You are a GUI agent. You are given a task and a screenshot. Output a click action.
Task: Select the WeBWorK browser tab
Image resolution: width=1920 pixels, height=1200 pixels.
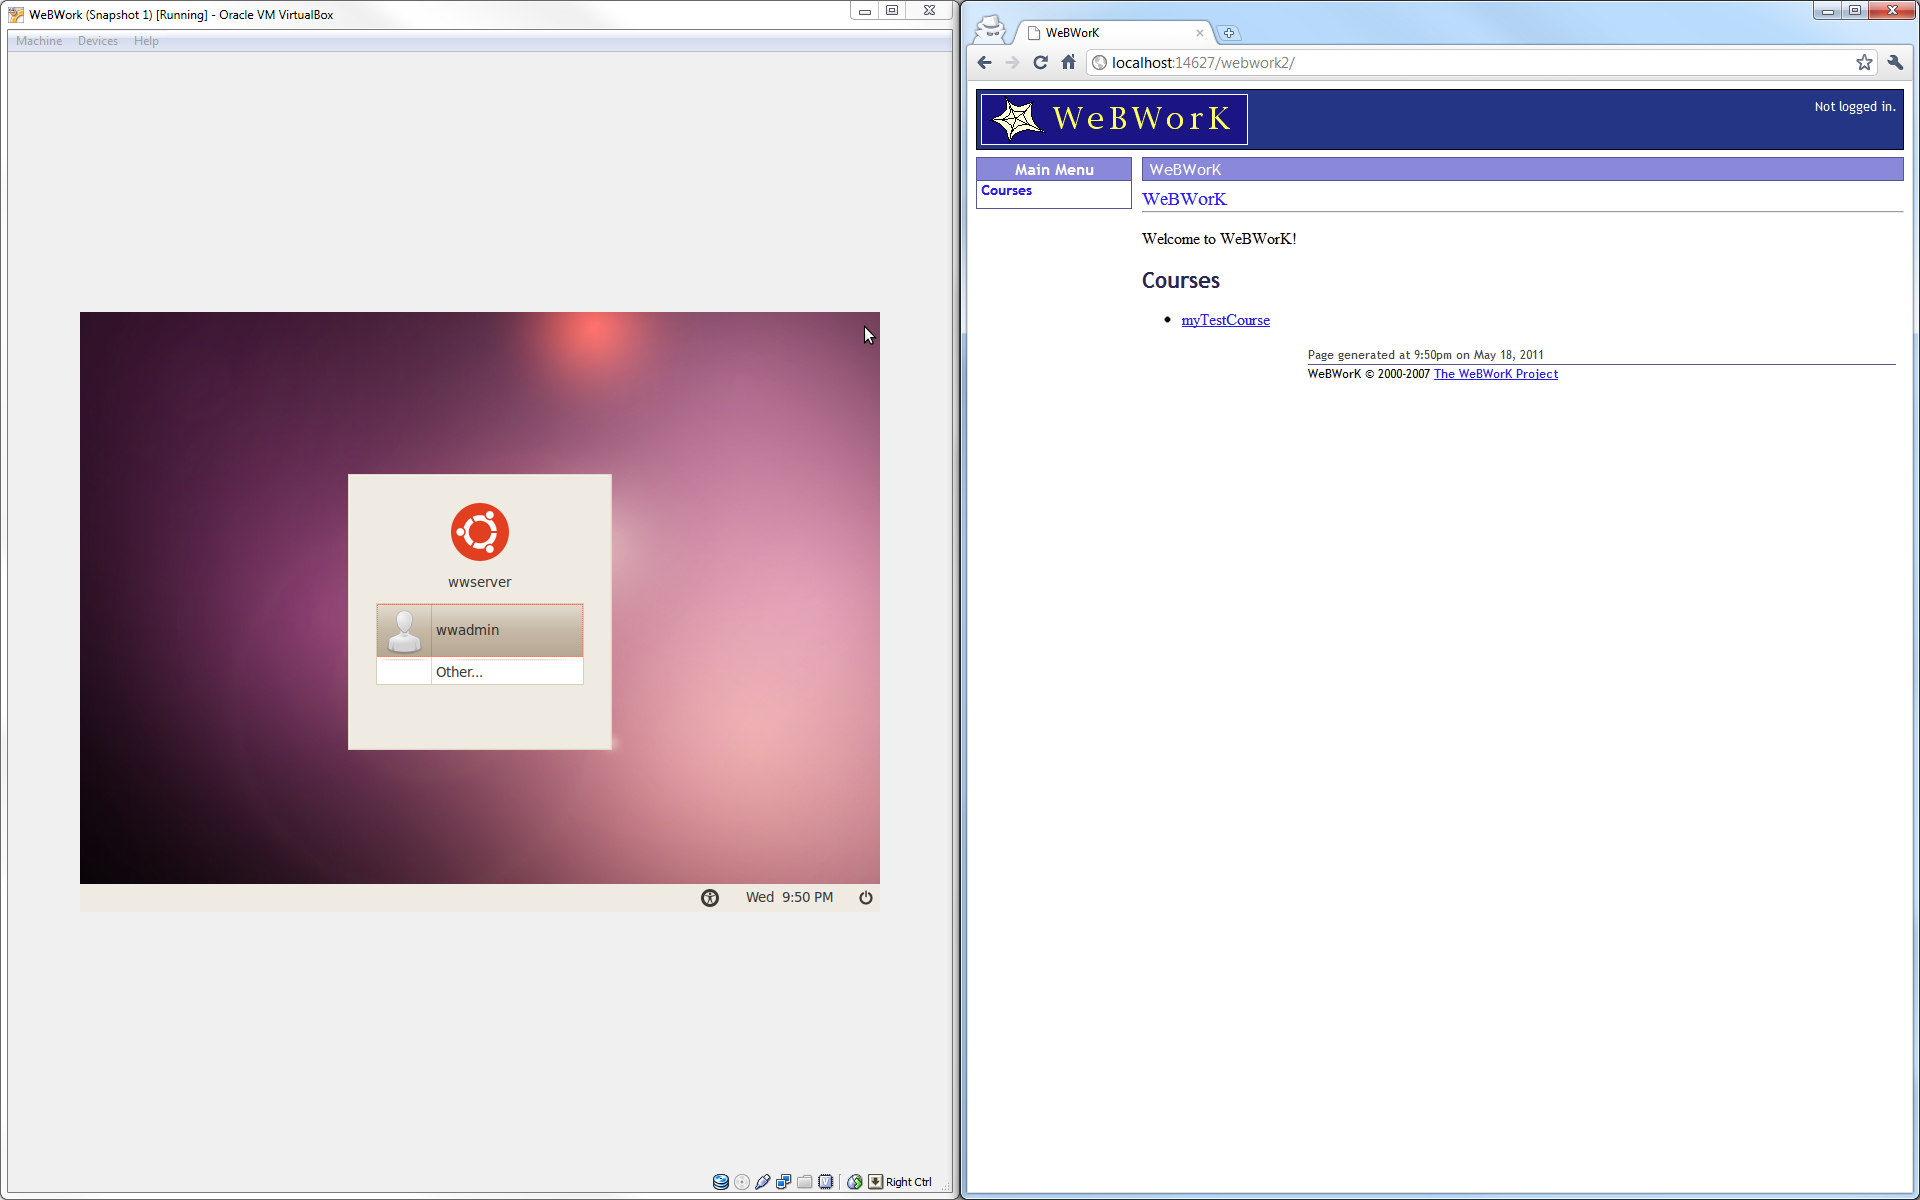[x=1115, y=33]
